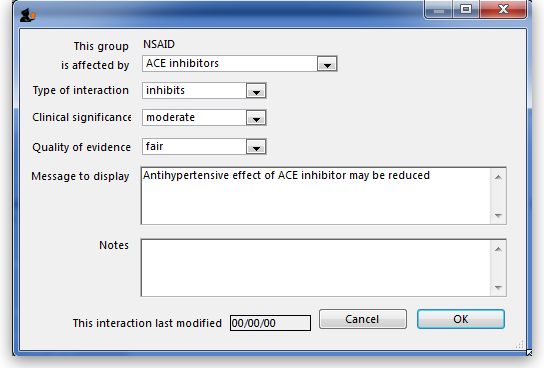544x368 pixels.
Task: Click the Notes box scroll down arrow
Action: tap(499, 288)
